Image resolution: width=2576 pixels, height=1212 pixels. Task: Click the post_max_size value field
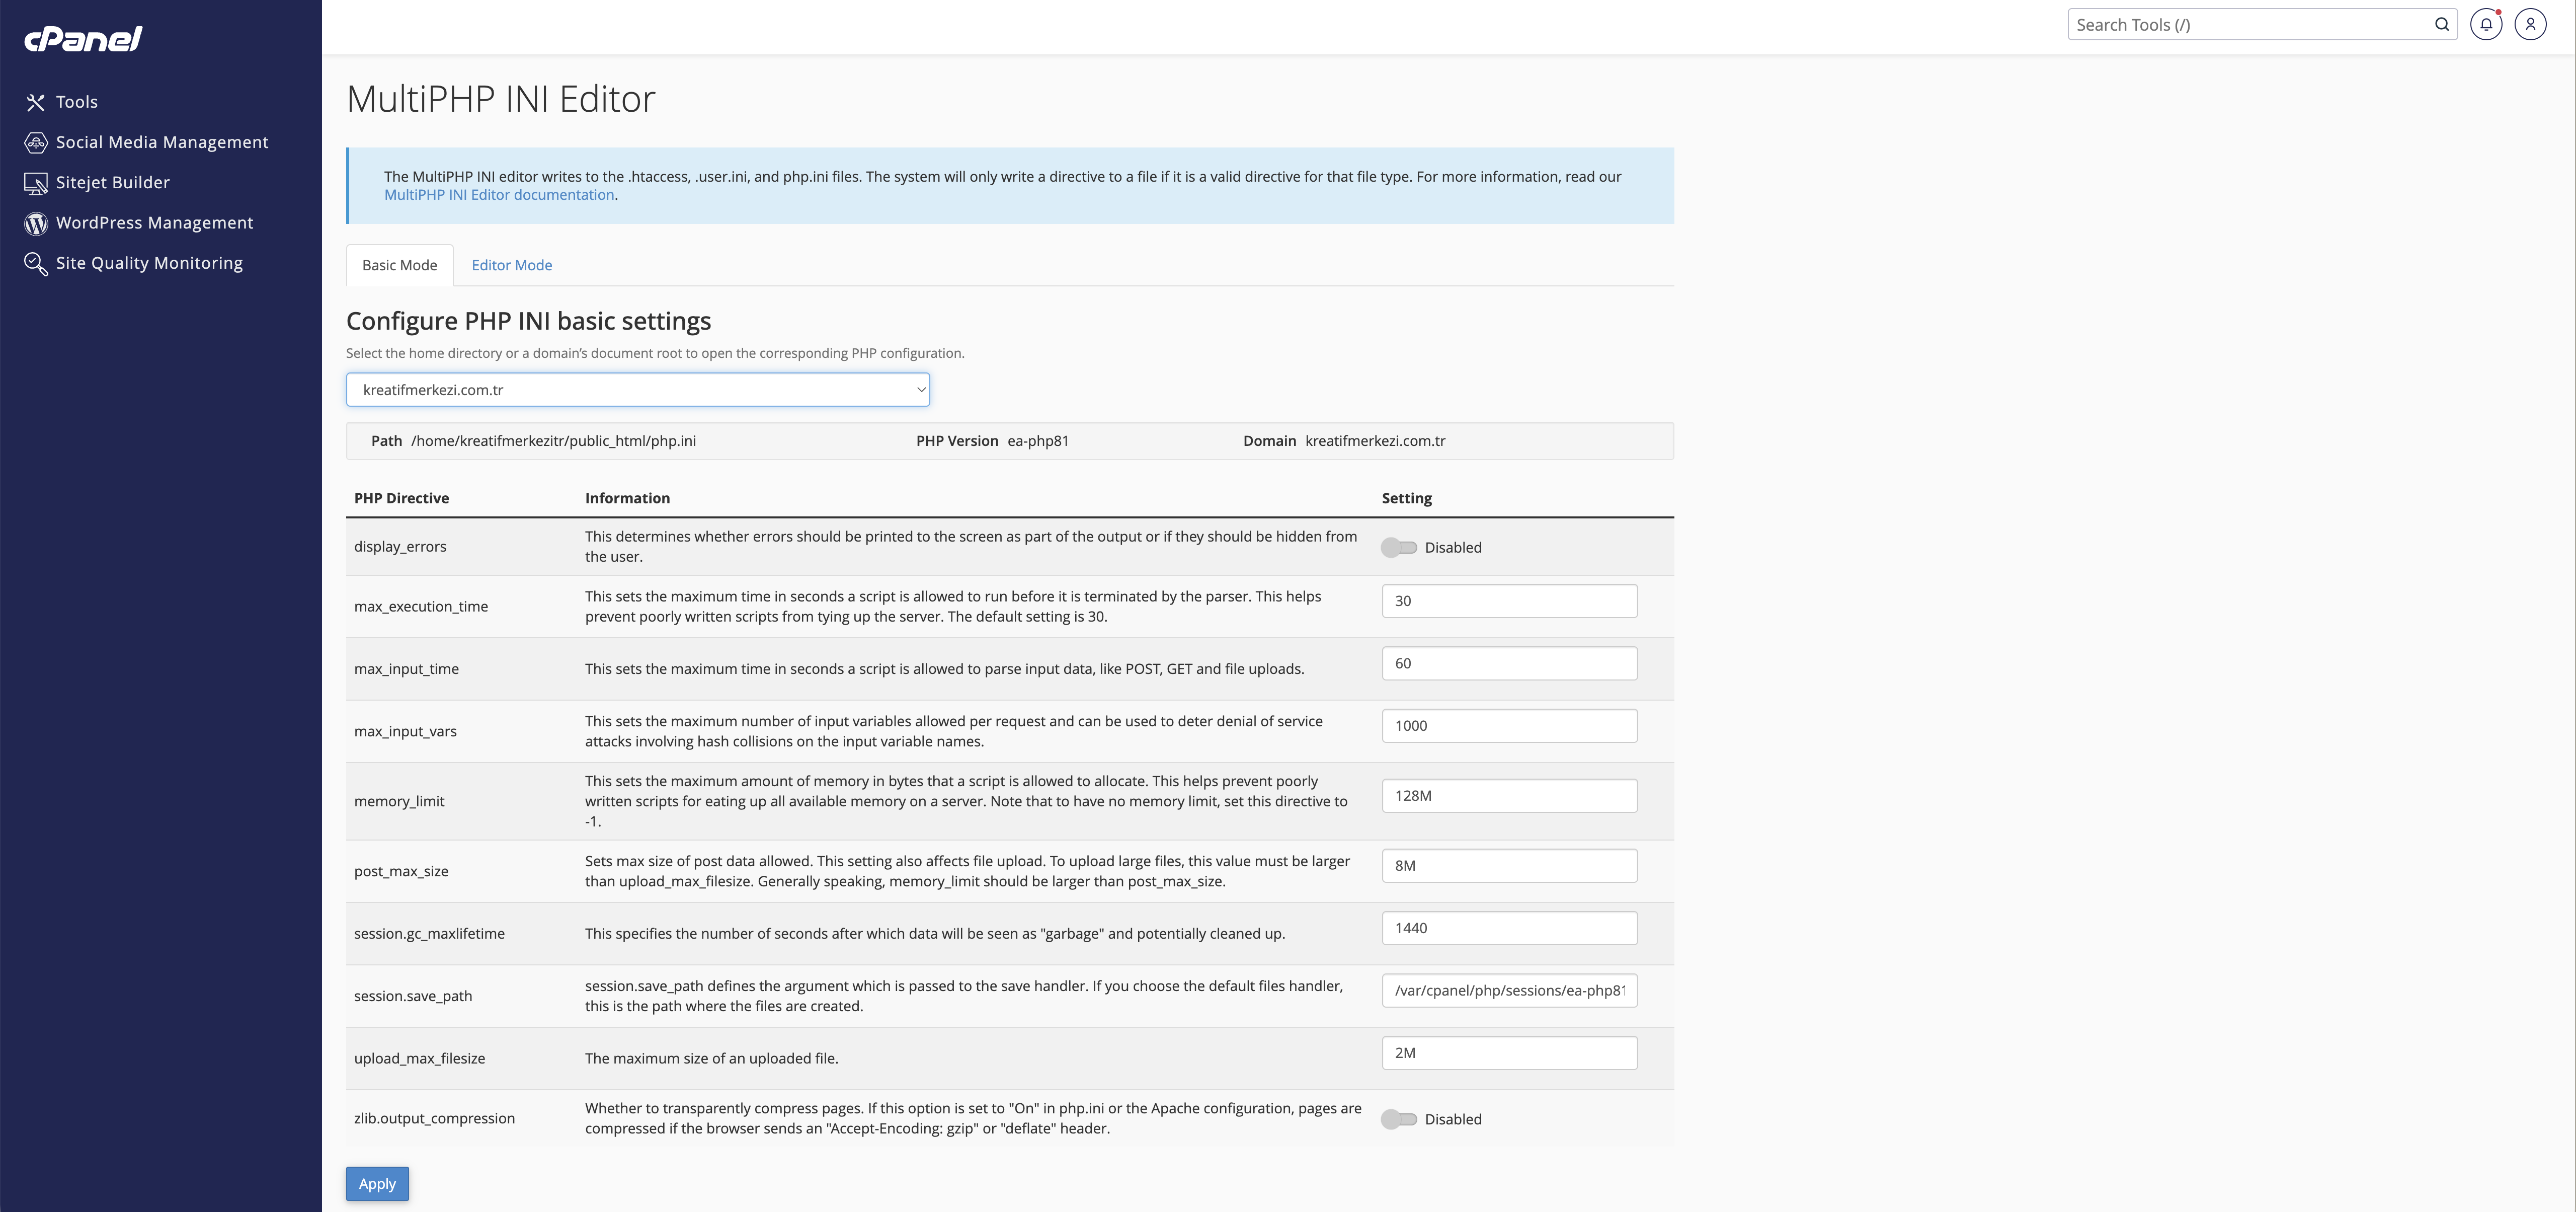click(x=1509, y=866)
